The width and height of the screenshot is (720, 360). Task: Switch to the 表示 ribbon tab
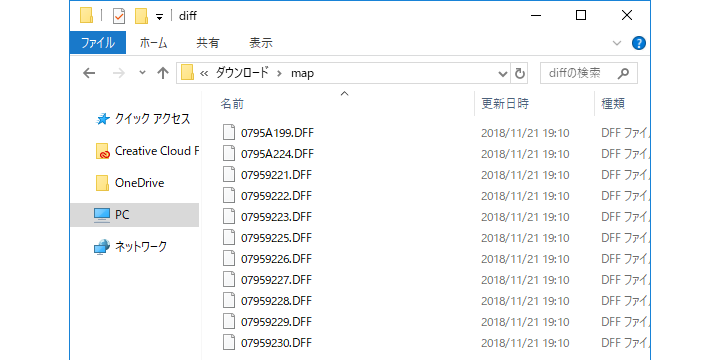coord(261,43)
